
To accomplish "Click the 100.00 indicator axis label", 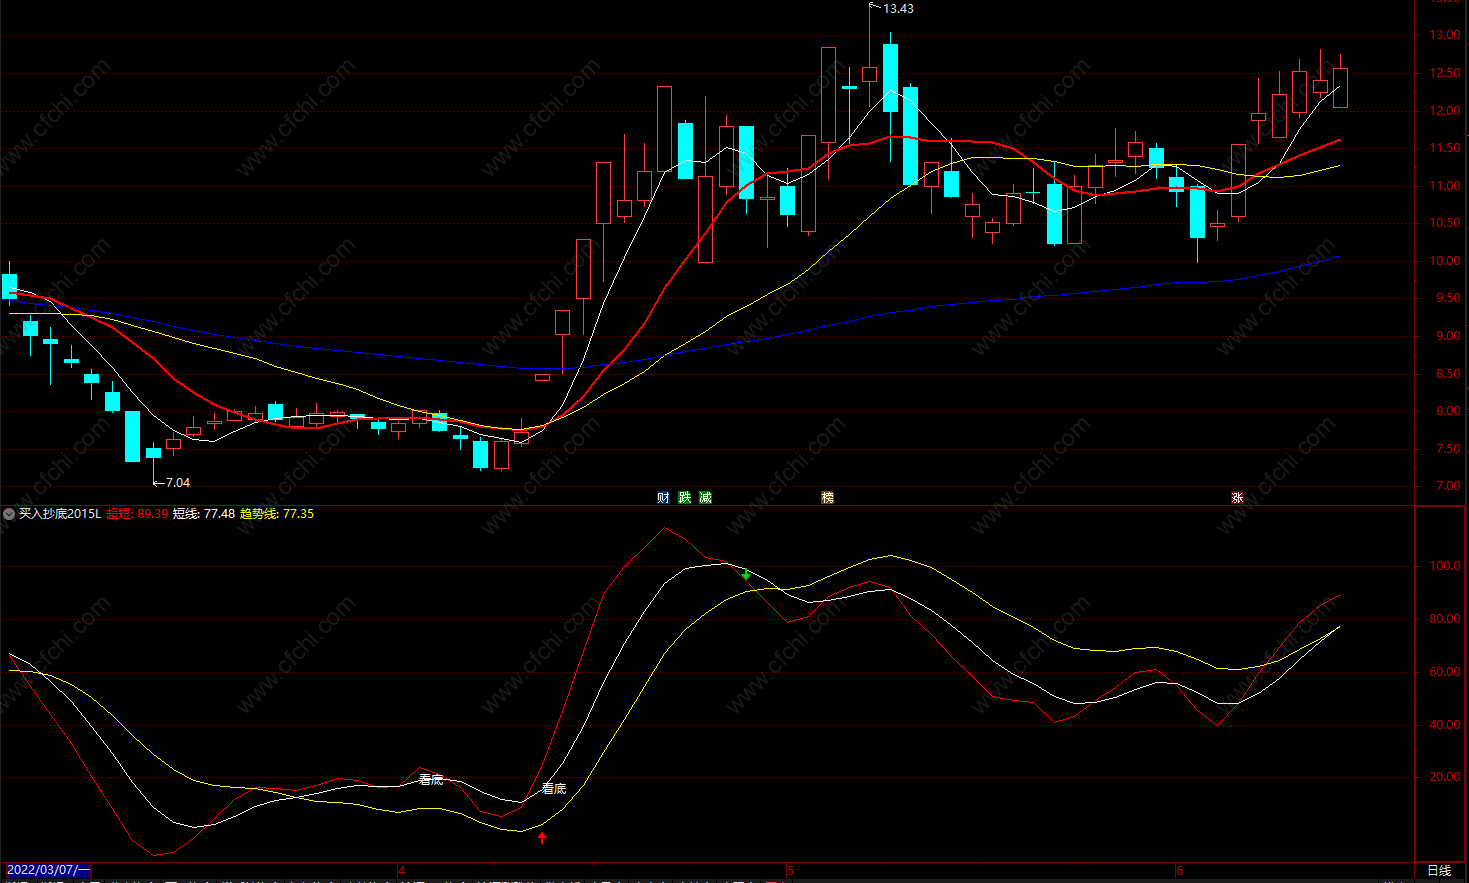I will [1444, 566].
